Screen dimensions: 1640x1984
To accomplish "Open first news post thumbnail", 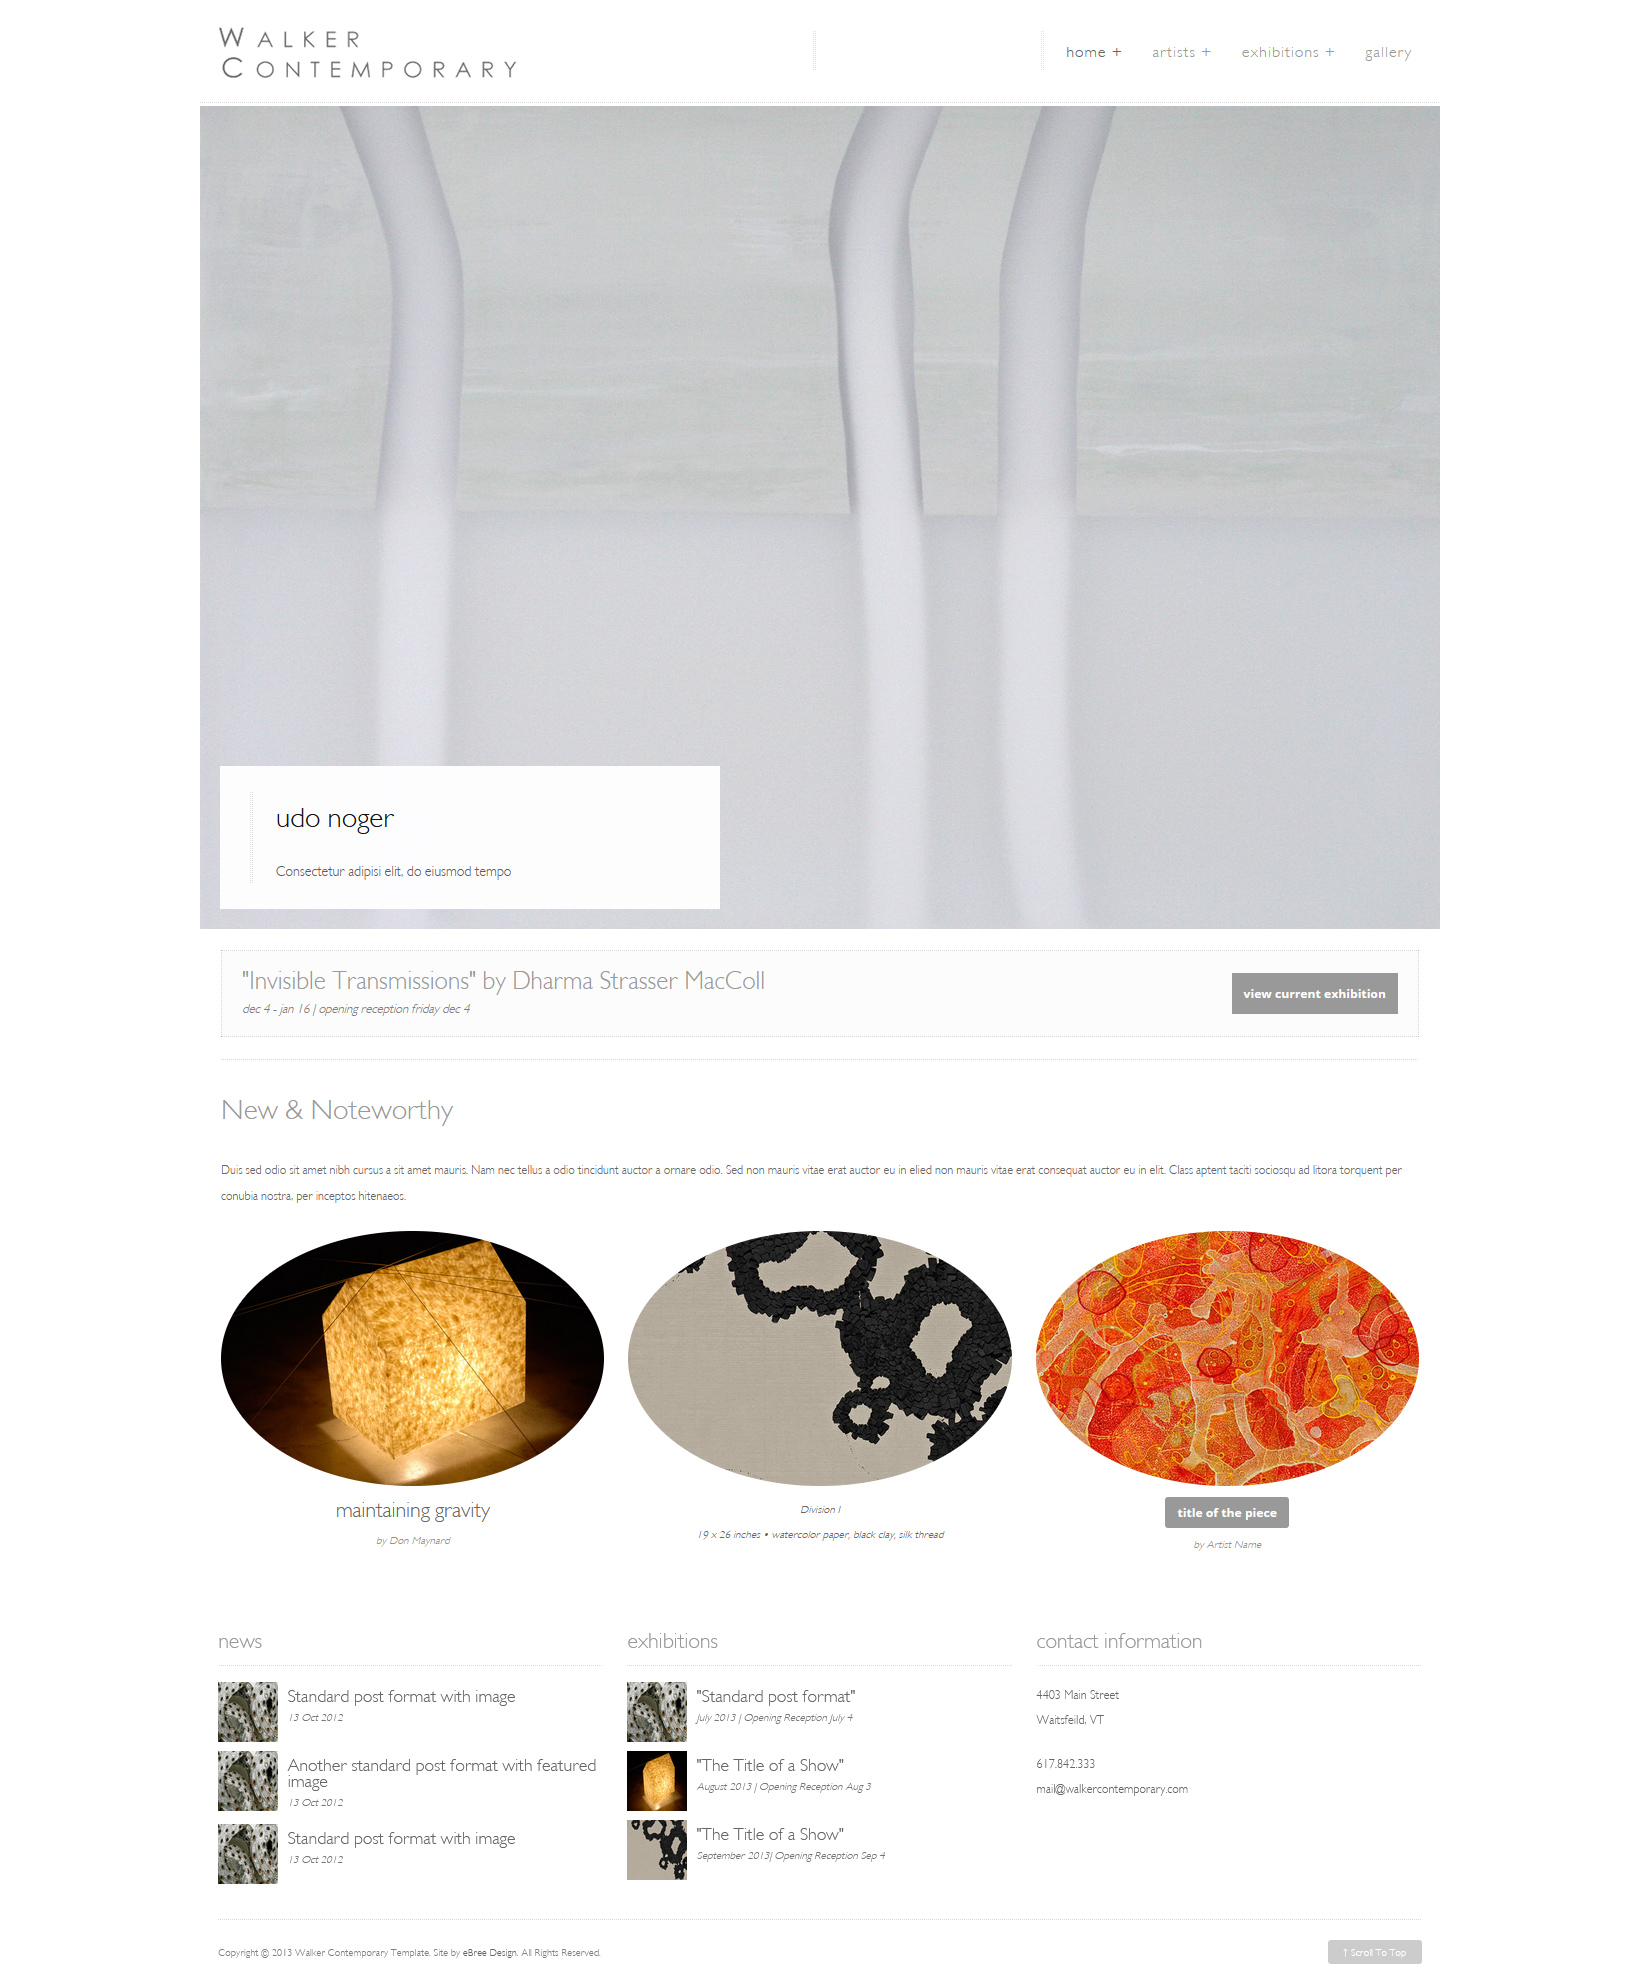I will 248,1711.
